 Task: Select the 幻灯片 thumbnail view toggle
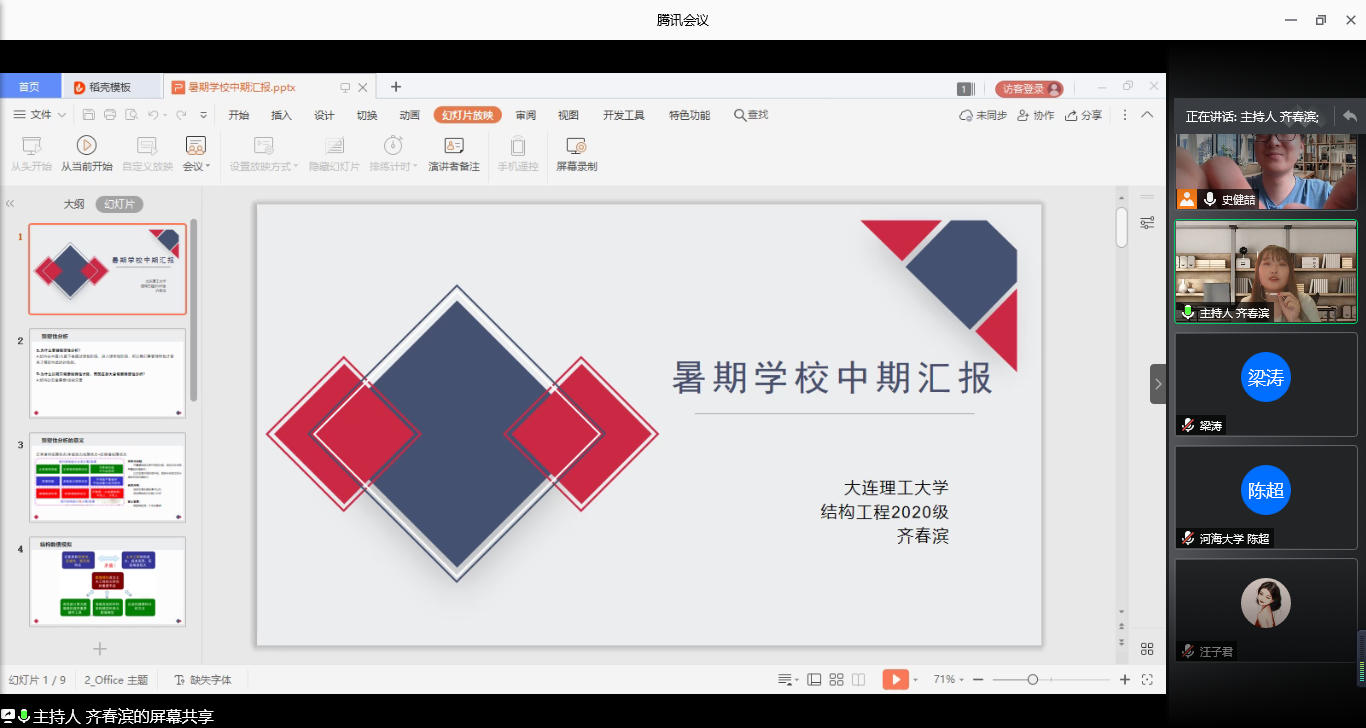tap(120, 204)
